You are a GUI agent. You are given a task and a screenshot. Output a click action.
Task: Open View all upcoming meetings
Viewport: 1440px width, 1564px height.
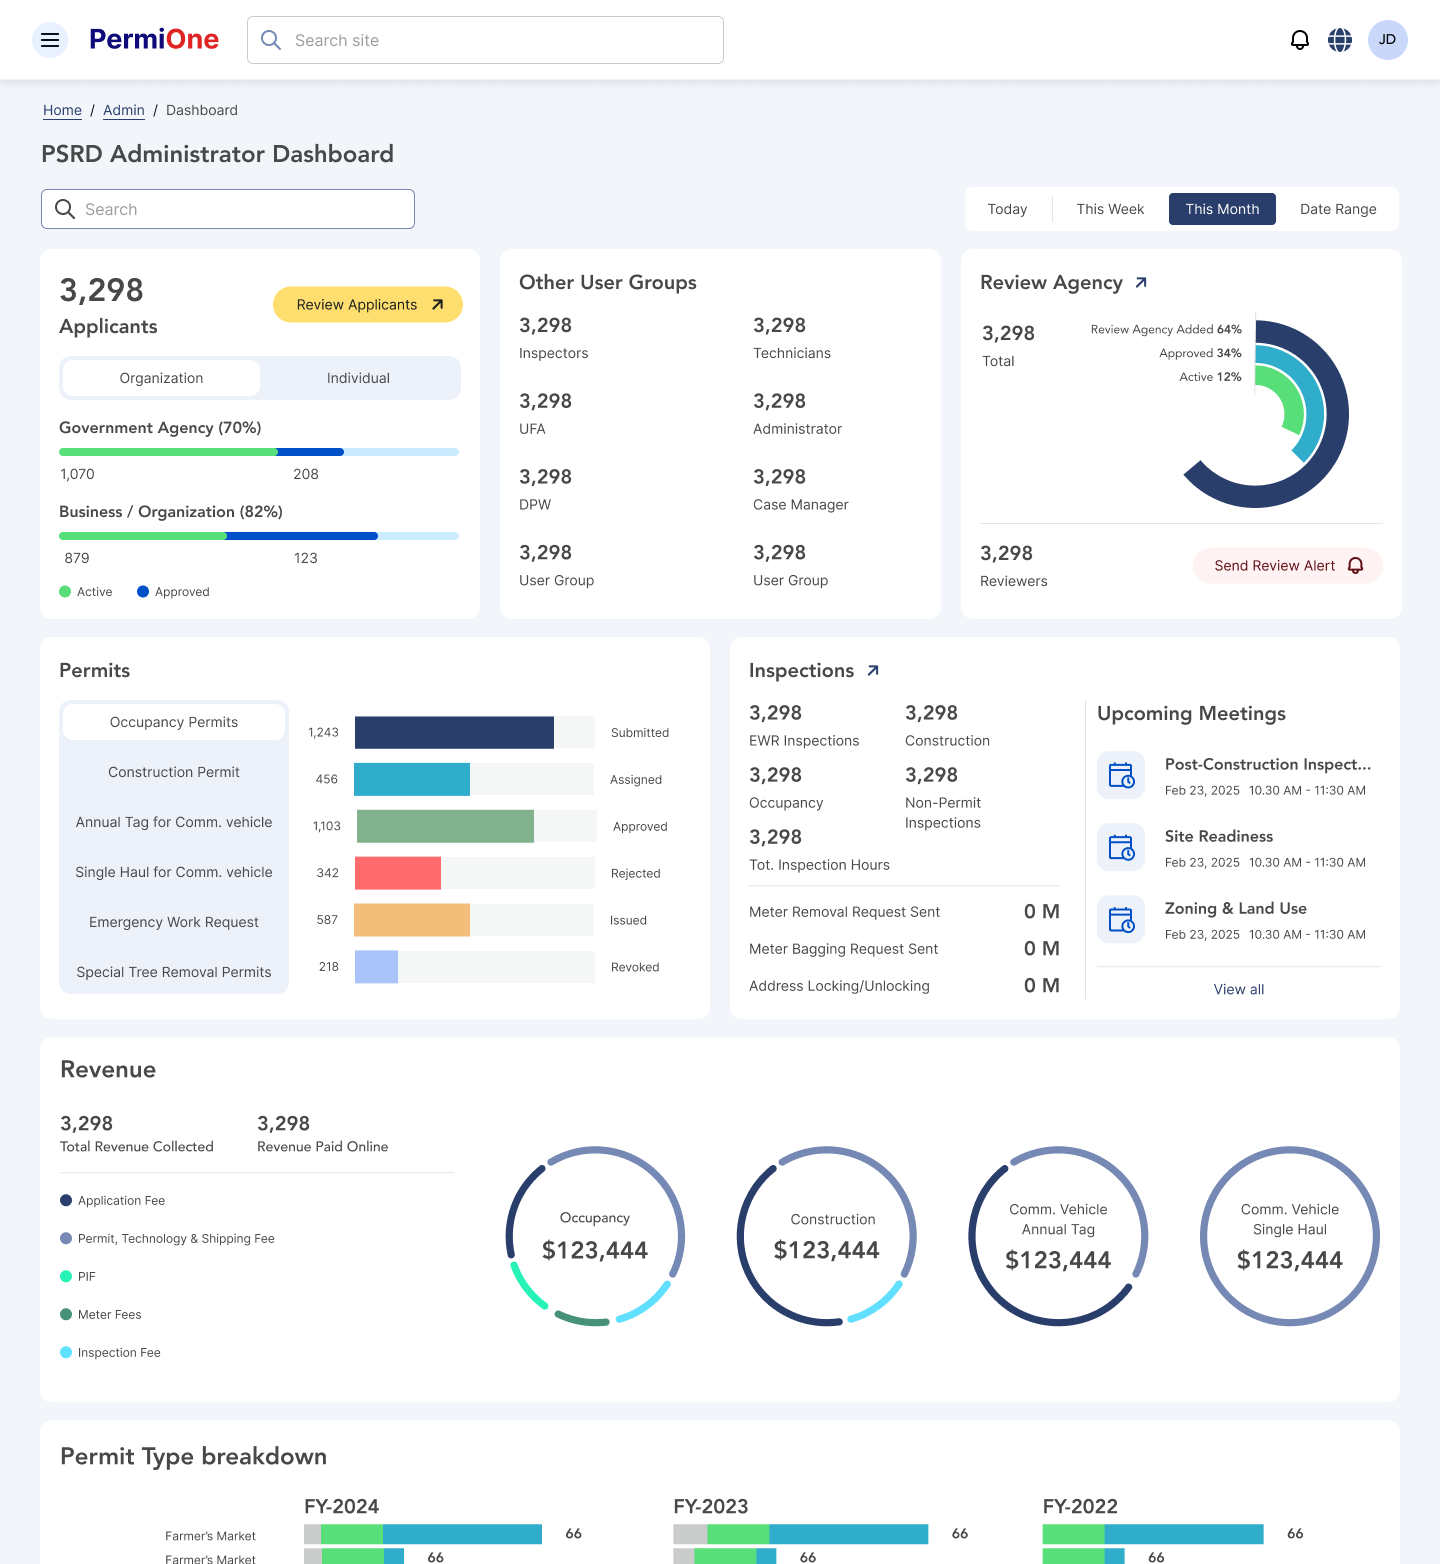click(x=1238, y=989)
